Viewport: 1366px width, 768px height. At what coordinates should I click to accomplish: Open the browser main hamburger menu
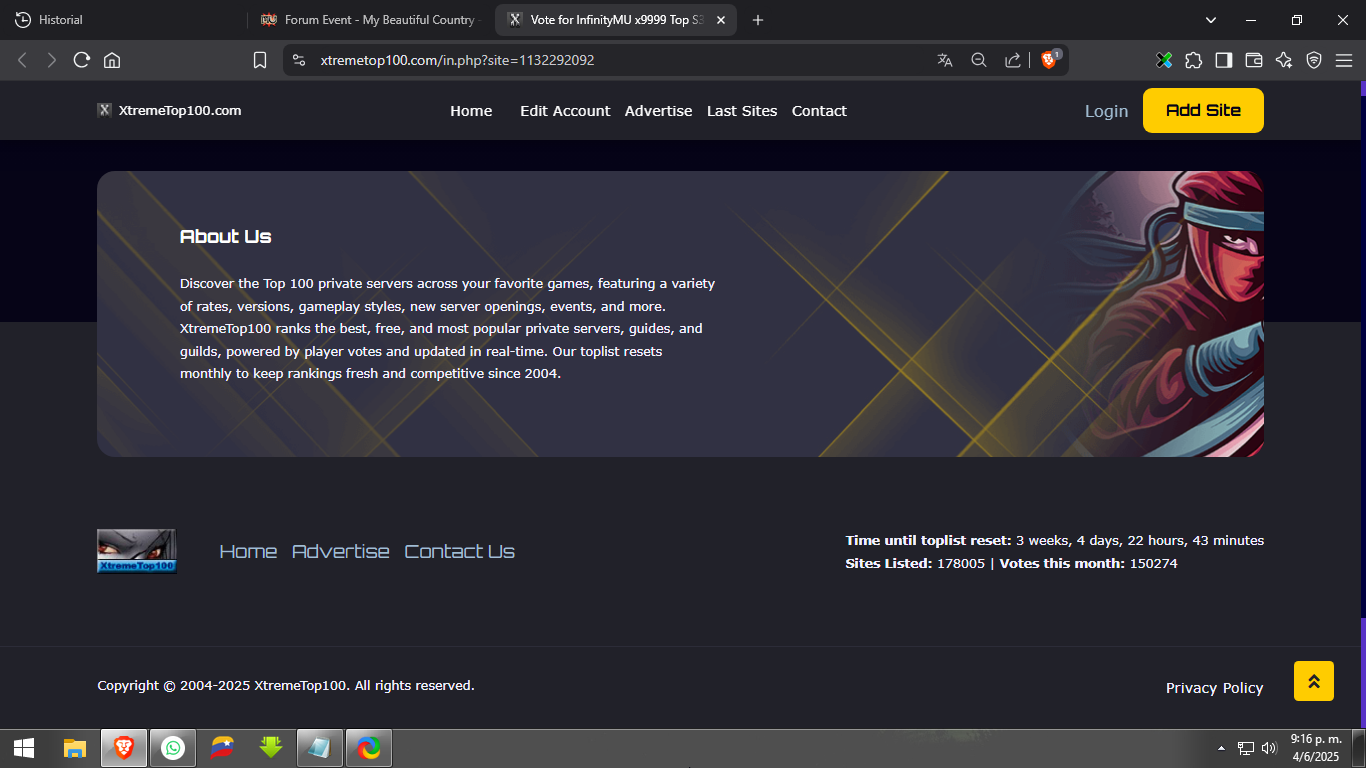pos(1344,60)
